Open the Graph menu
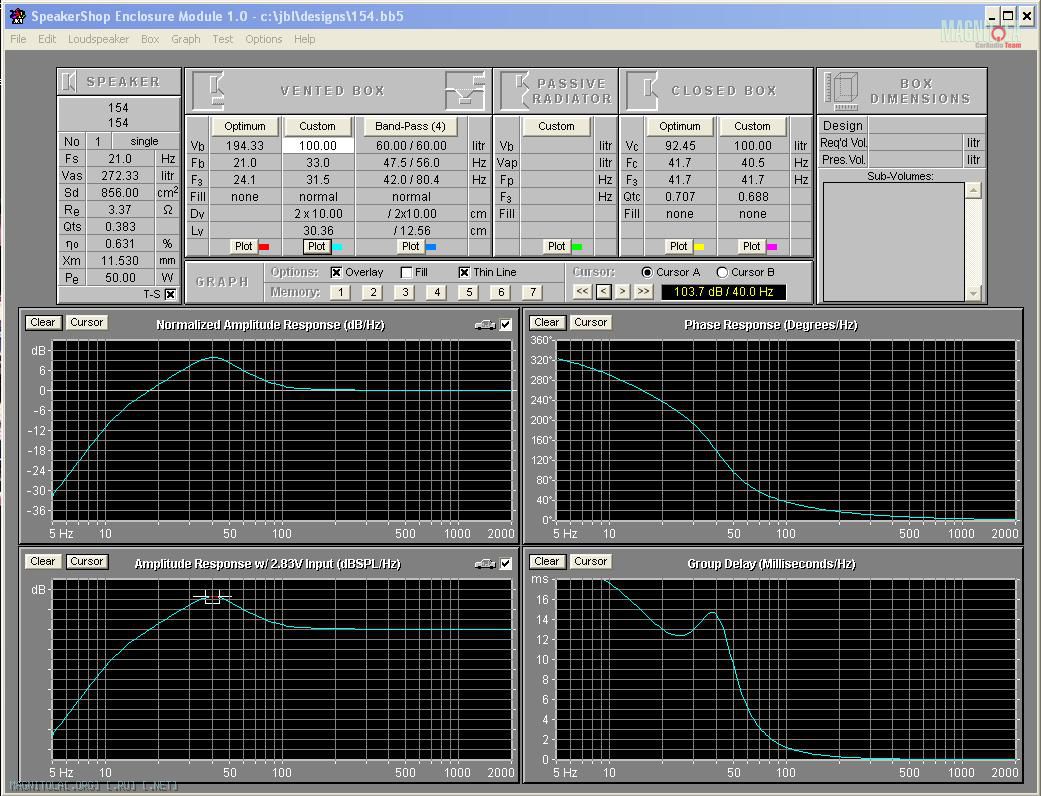 (186, 39)
